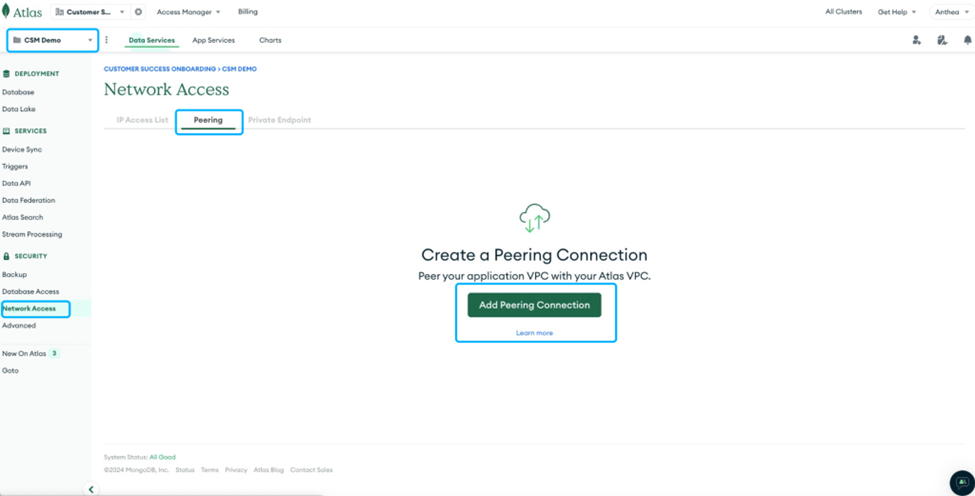Image resolution: width=975 pixels, height=496 pixels.
Task: Open the Contact Sales footer link
Action: pos(312,470)
